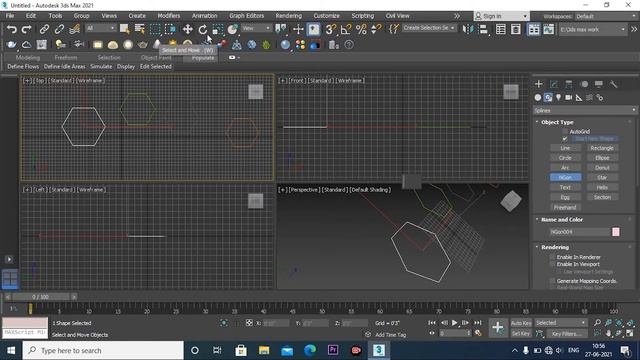Open the Animation menu

(204, 16)
